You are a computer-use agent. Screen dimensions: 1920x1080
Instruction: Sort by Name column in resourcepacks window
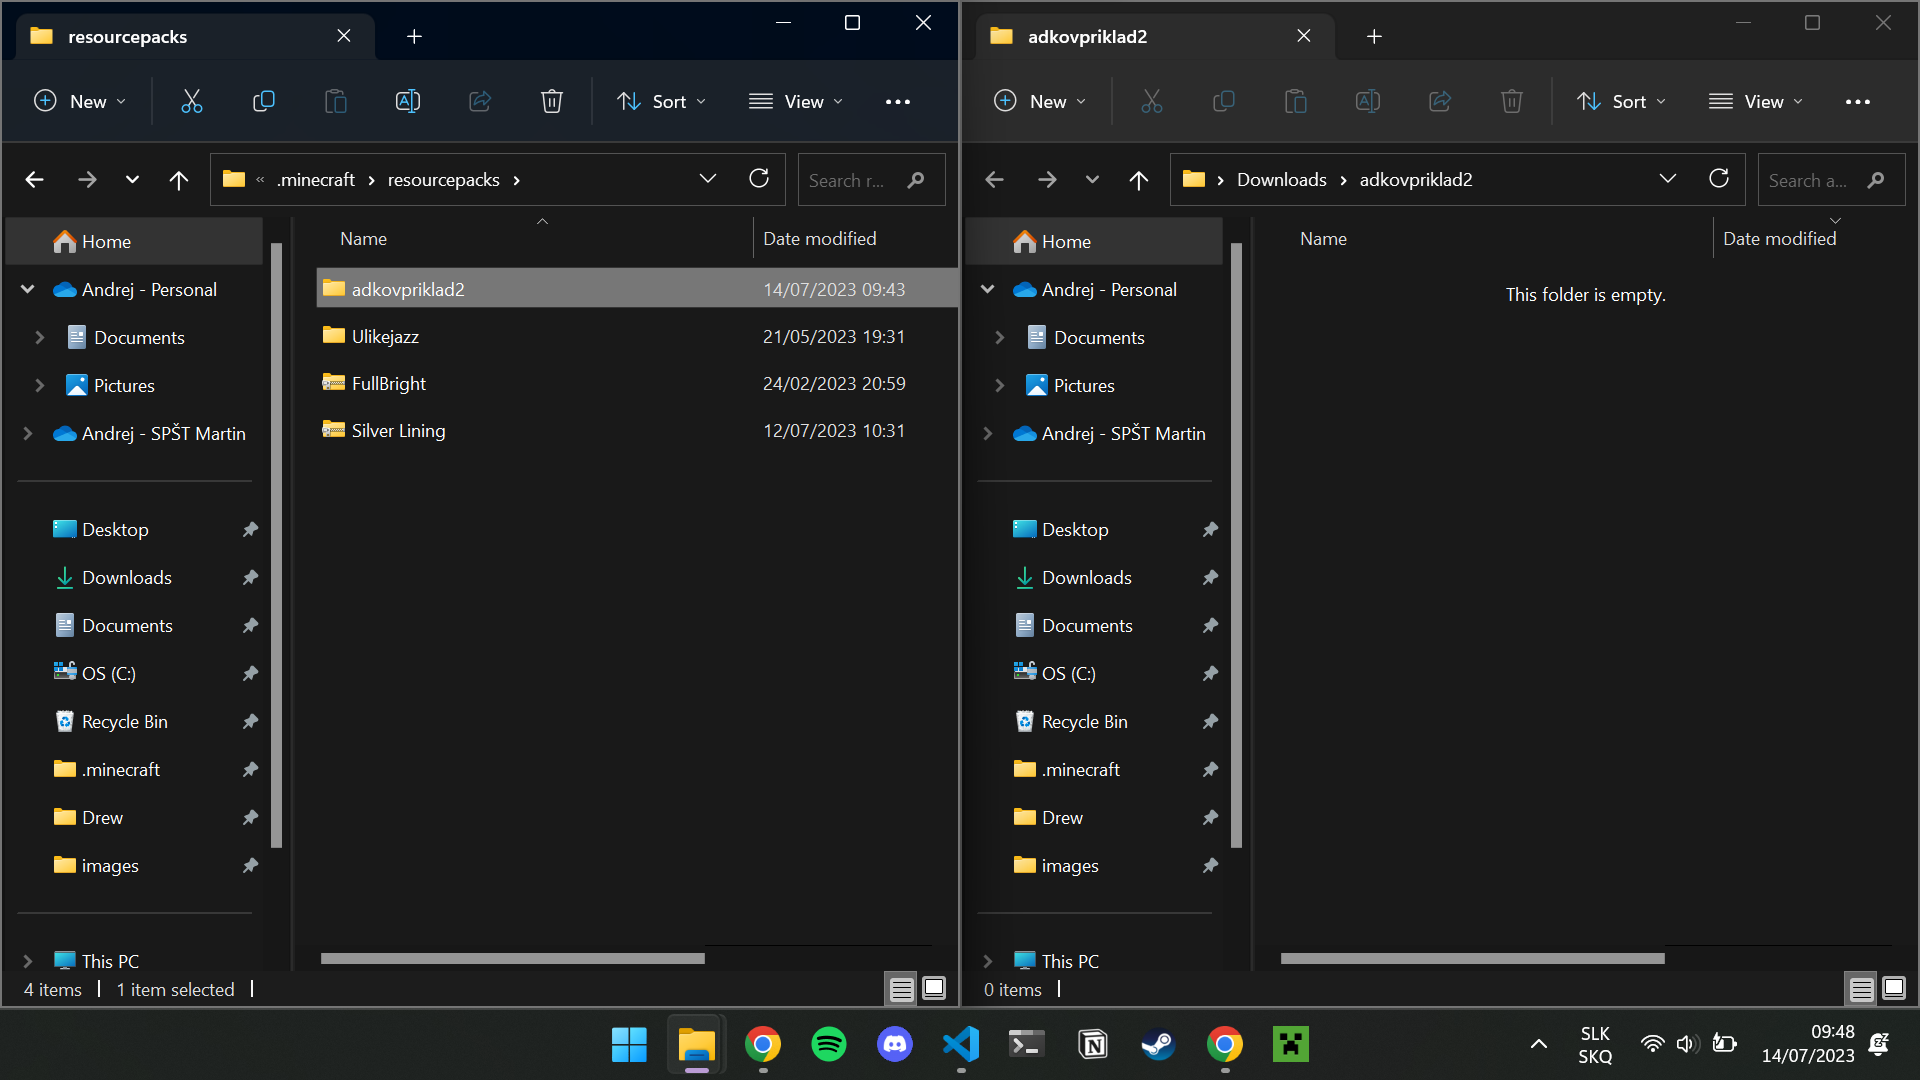click(x=363, y=239)
